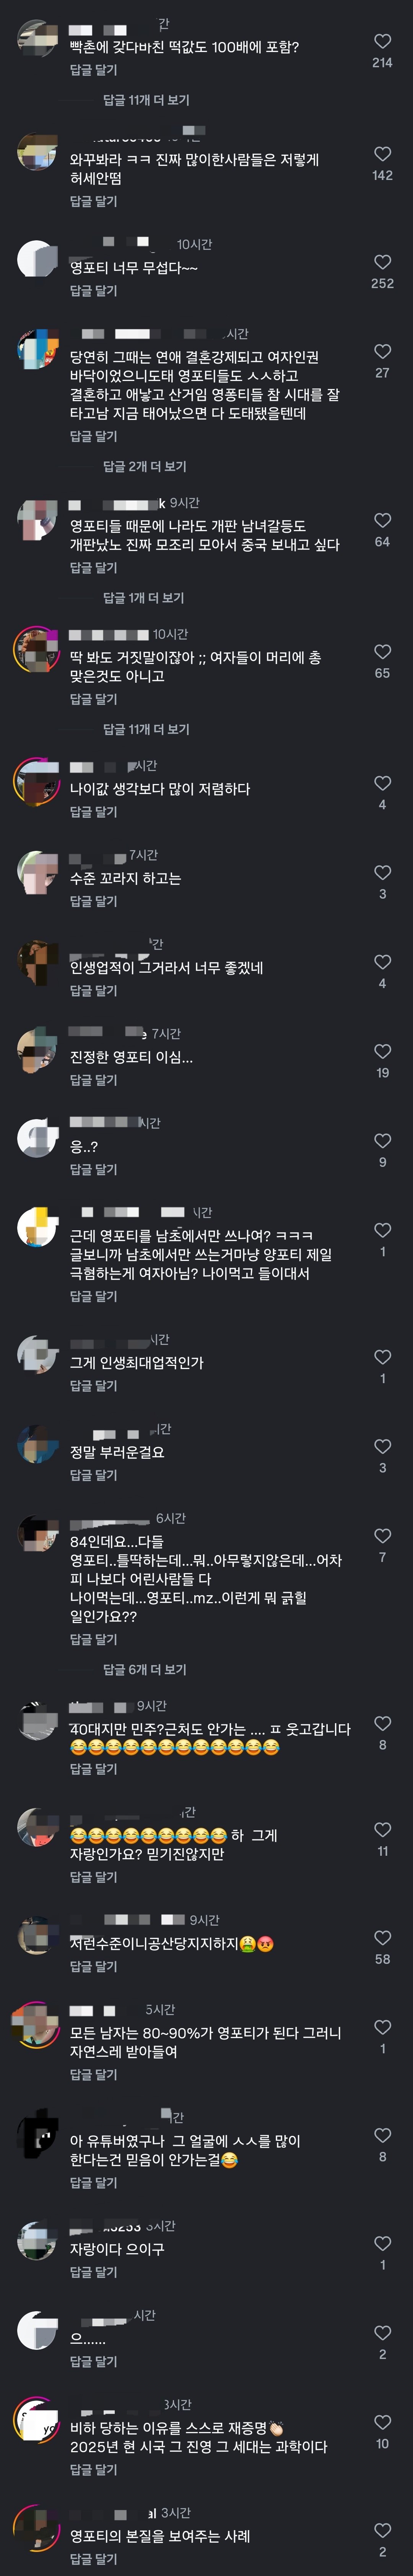Reply to '그게 인생최대업적인가' comment
Image resolution: width=413 pixels, height=2576 pixels.
[93, 1386]
